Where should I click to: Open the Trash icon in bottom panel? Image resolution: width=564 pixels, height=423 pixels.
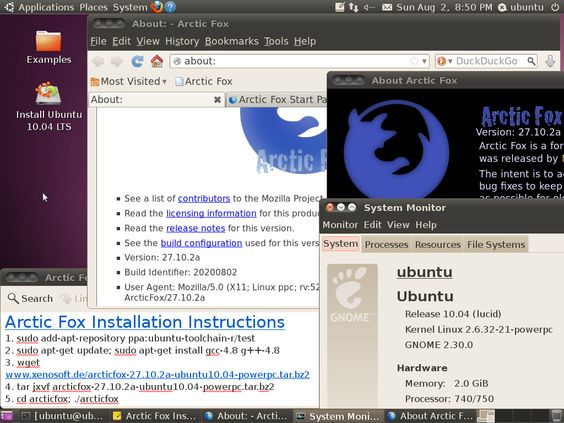tap(556, 416)
